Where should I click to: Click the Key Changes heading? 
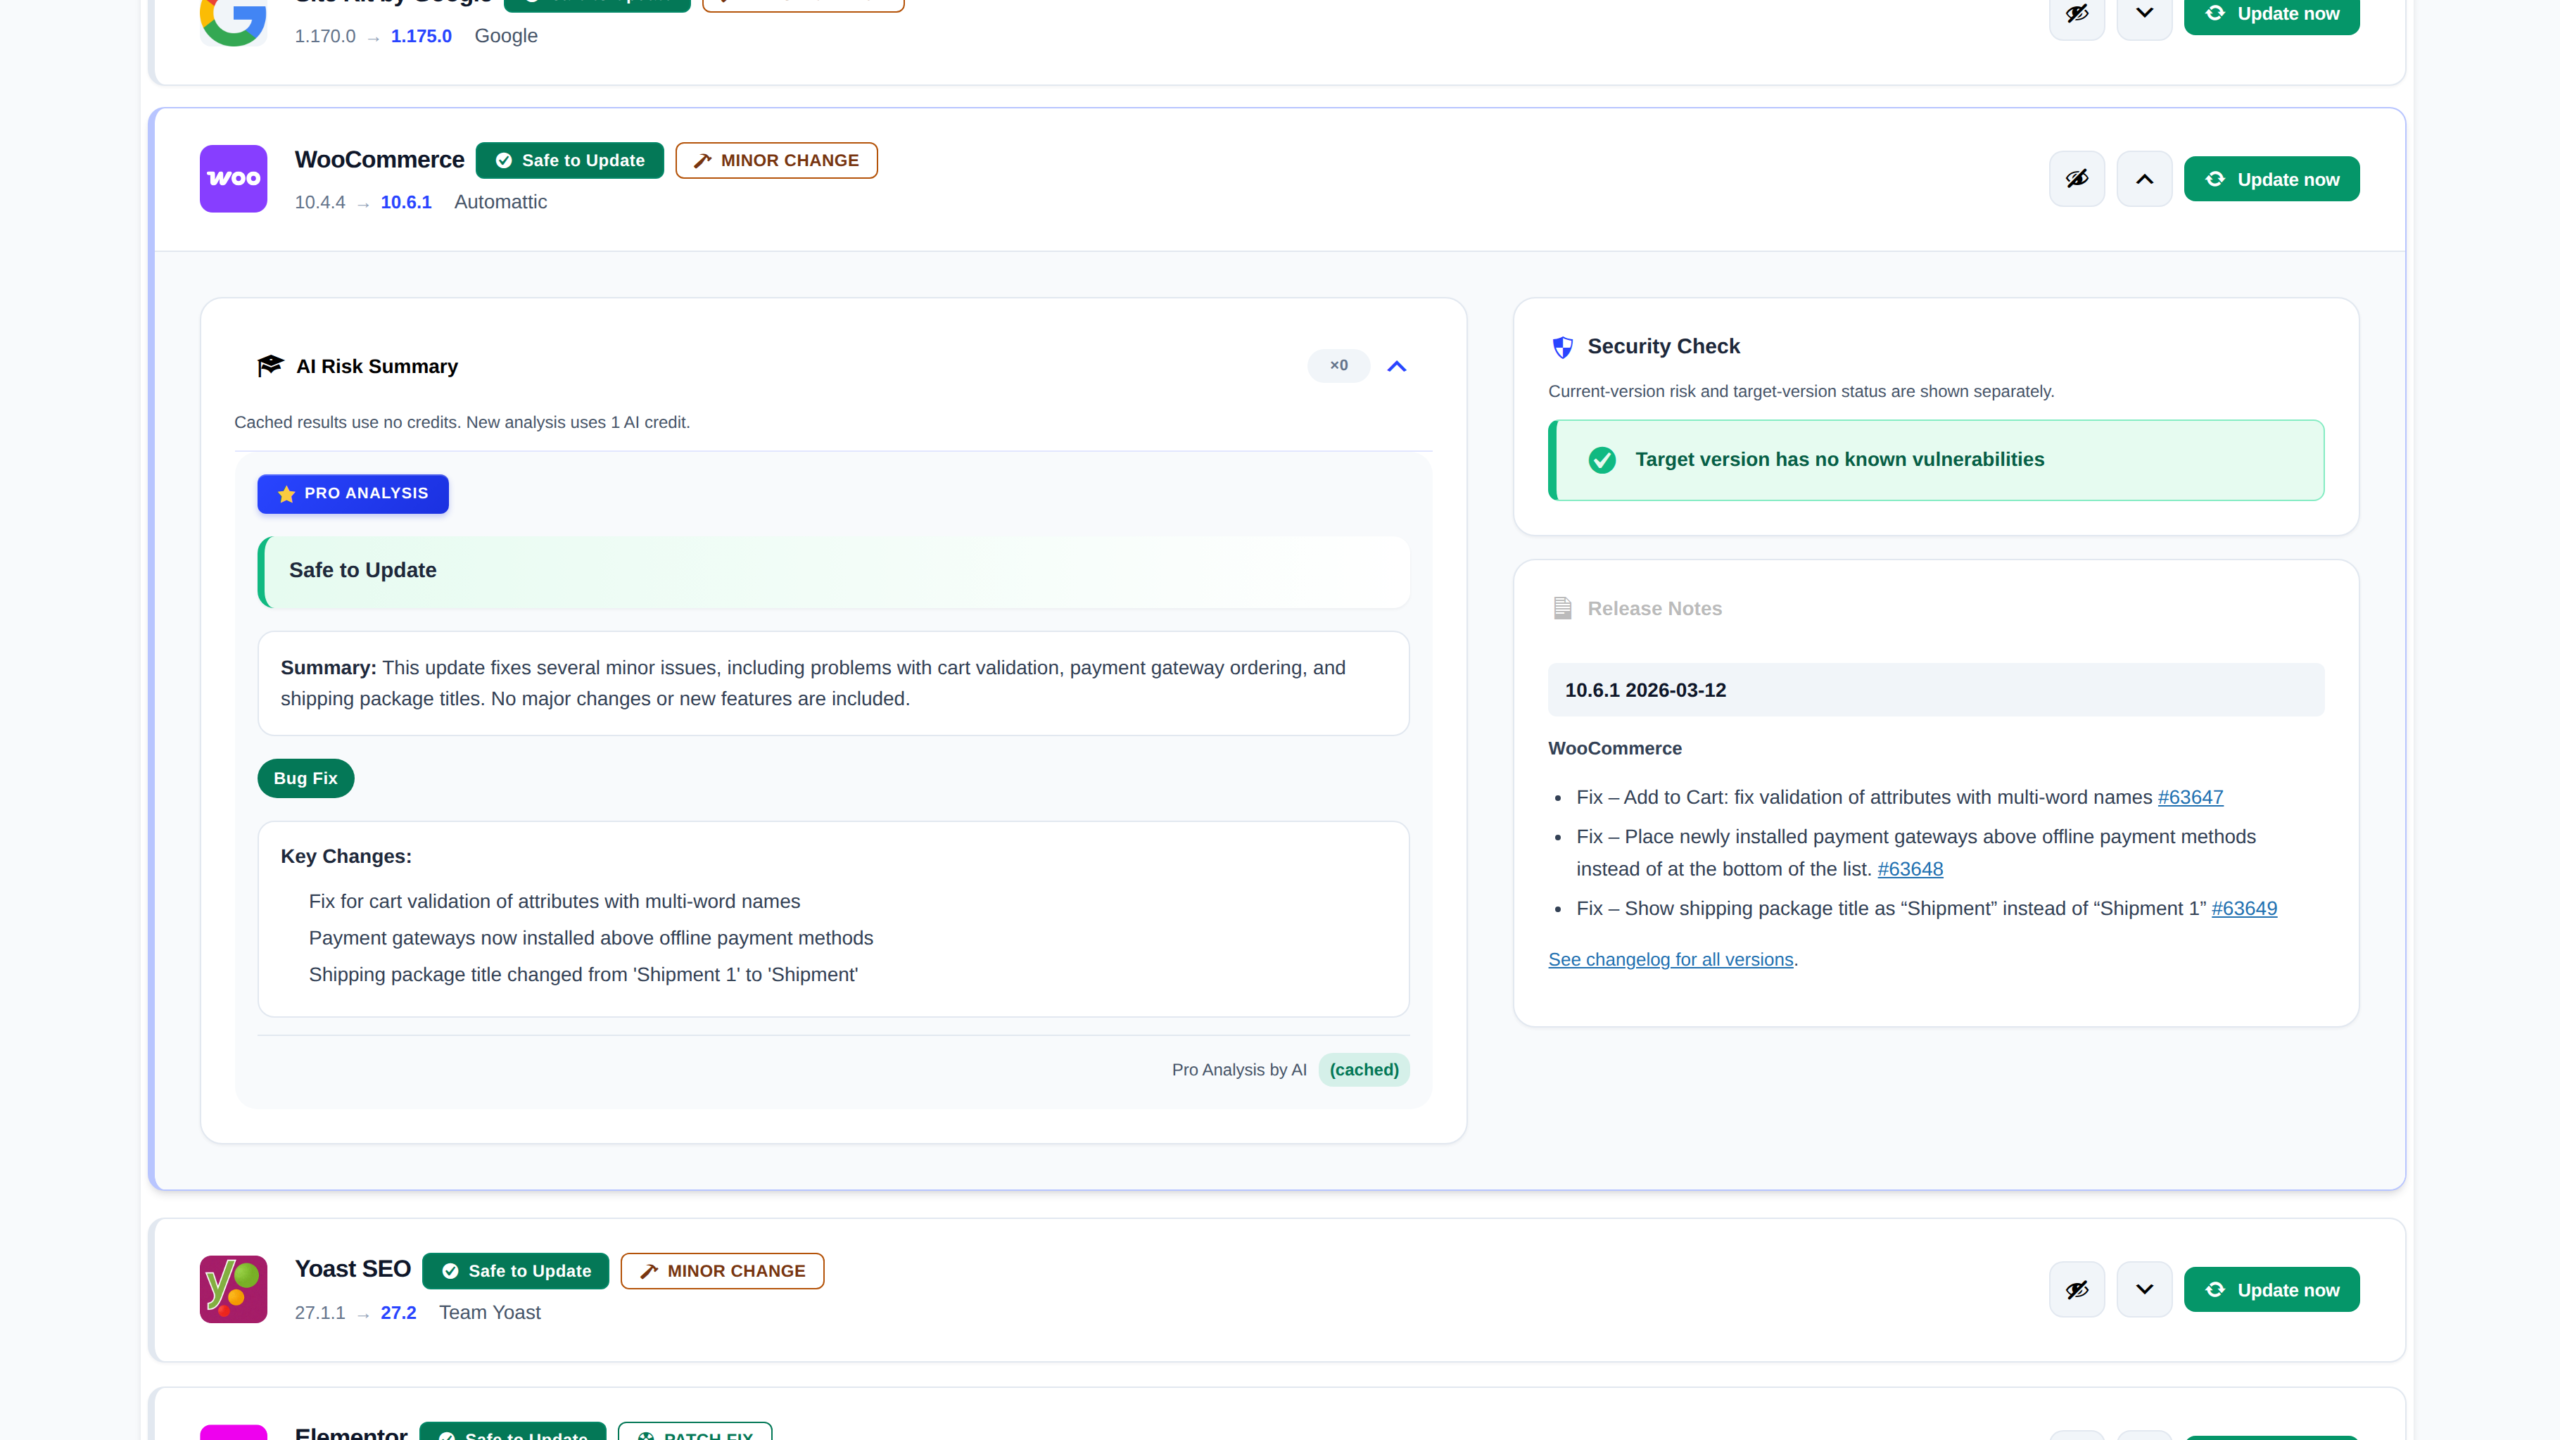(x=346, y=857)
